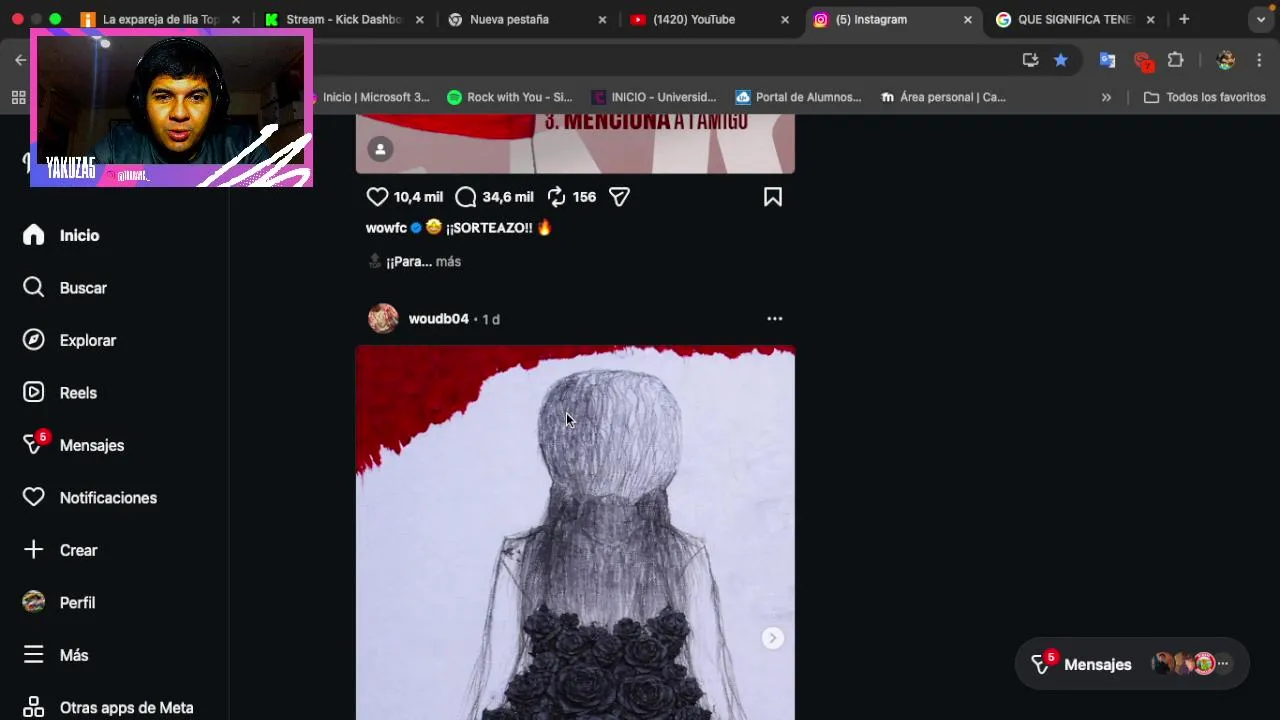Viewport: 1280px width, 720px height.
Task: Open 'Portal de Alumnos' bookmark
Action: (799, 97)
